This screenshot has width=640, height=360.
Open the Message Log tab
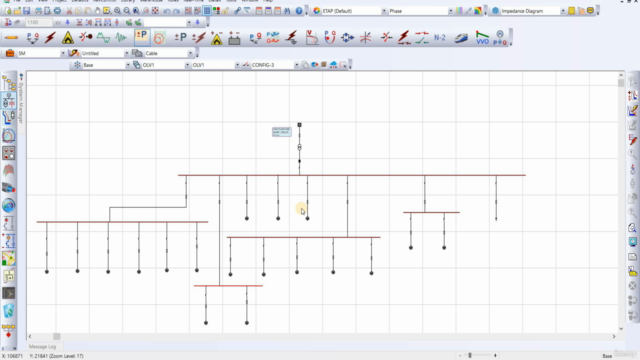click(x=42, y=347)
